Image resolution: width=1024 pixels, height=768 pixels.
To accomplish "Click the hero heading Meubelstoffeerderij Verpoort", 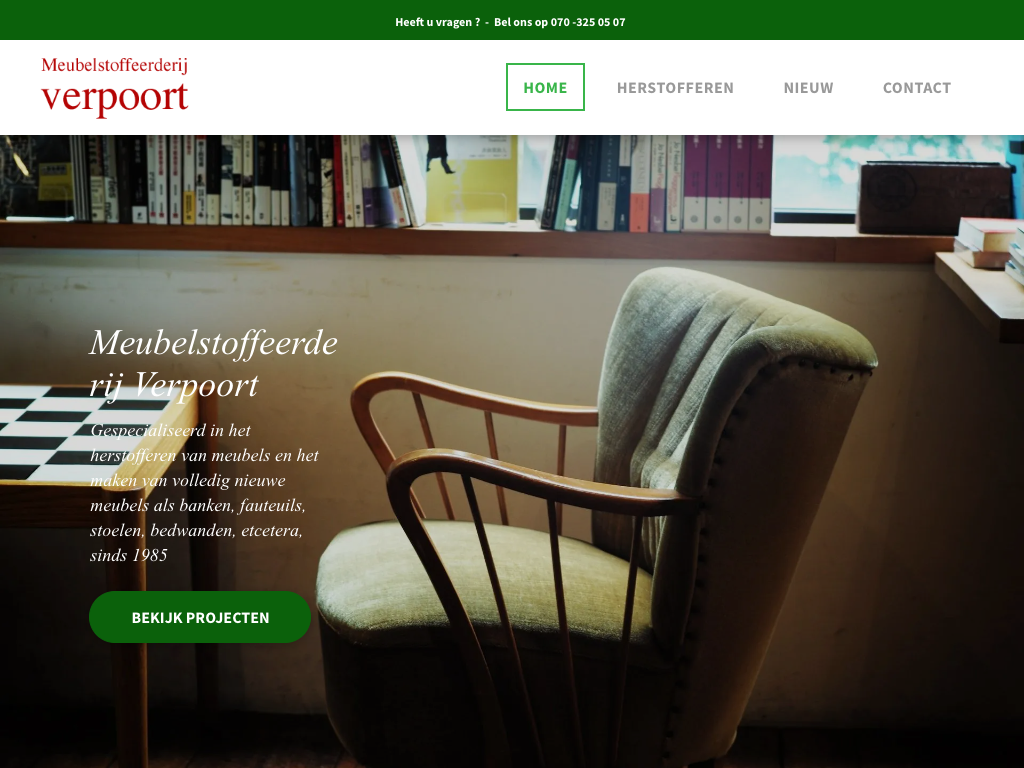I will 214,363.
